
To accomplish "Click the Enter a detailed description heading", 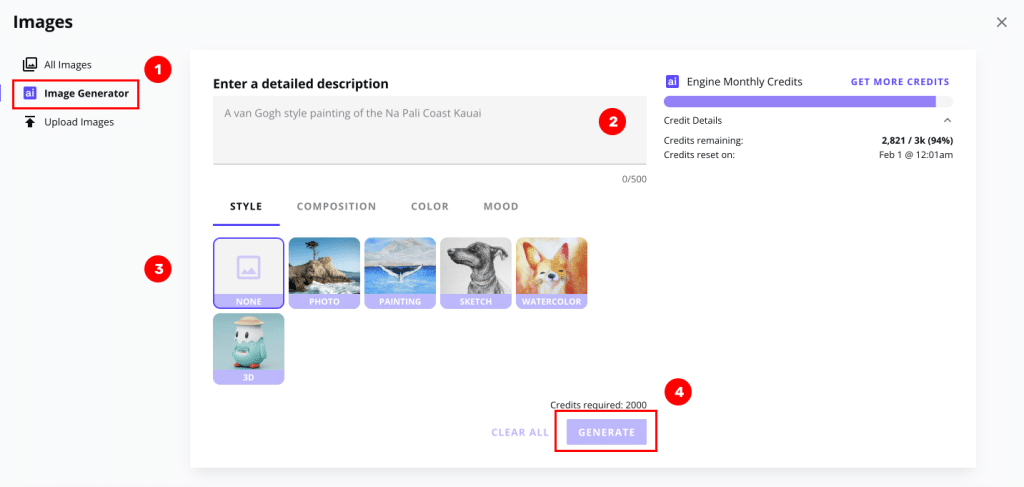I will tap(300, 84).
